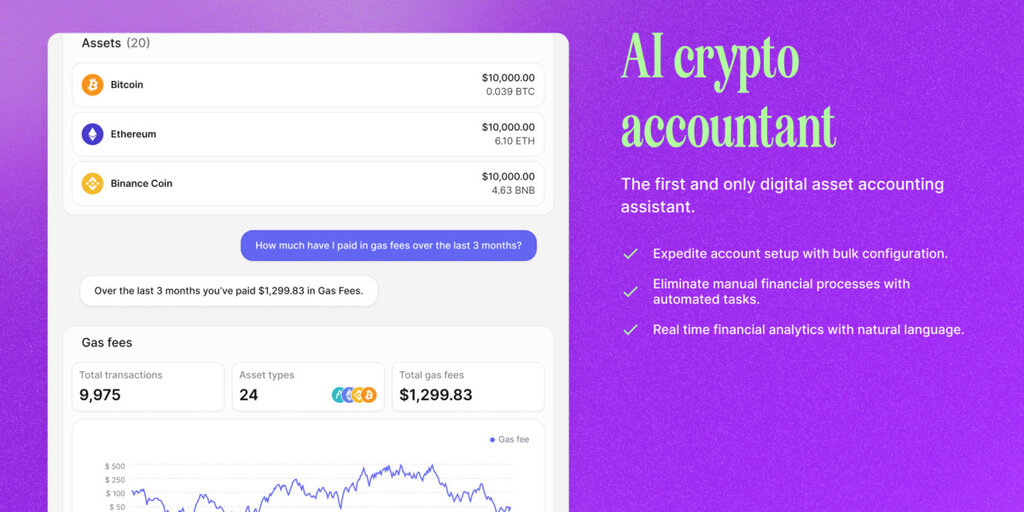
Task: Click the Total transactions 9,975 card
Action: [148, 387]
